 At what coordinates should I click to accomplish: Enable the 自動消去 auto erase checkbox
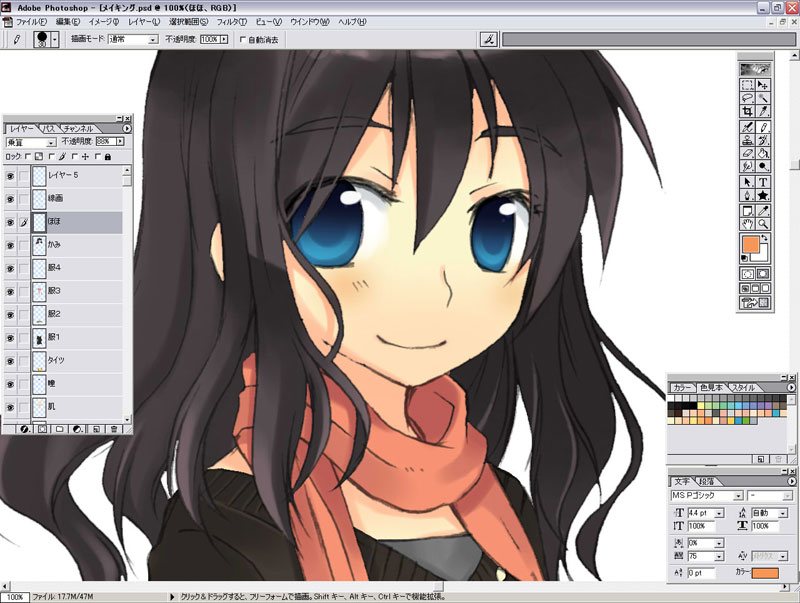(243, 39)
